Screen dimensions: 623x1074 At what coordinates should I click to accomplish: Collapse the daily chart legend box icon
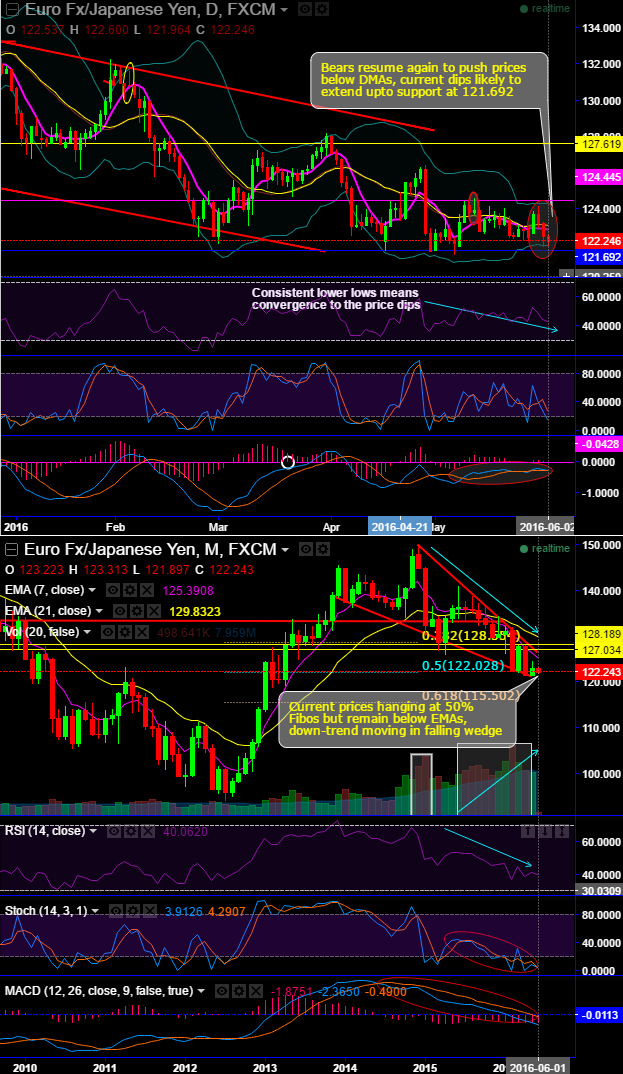10,10
